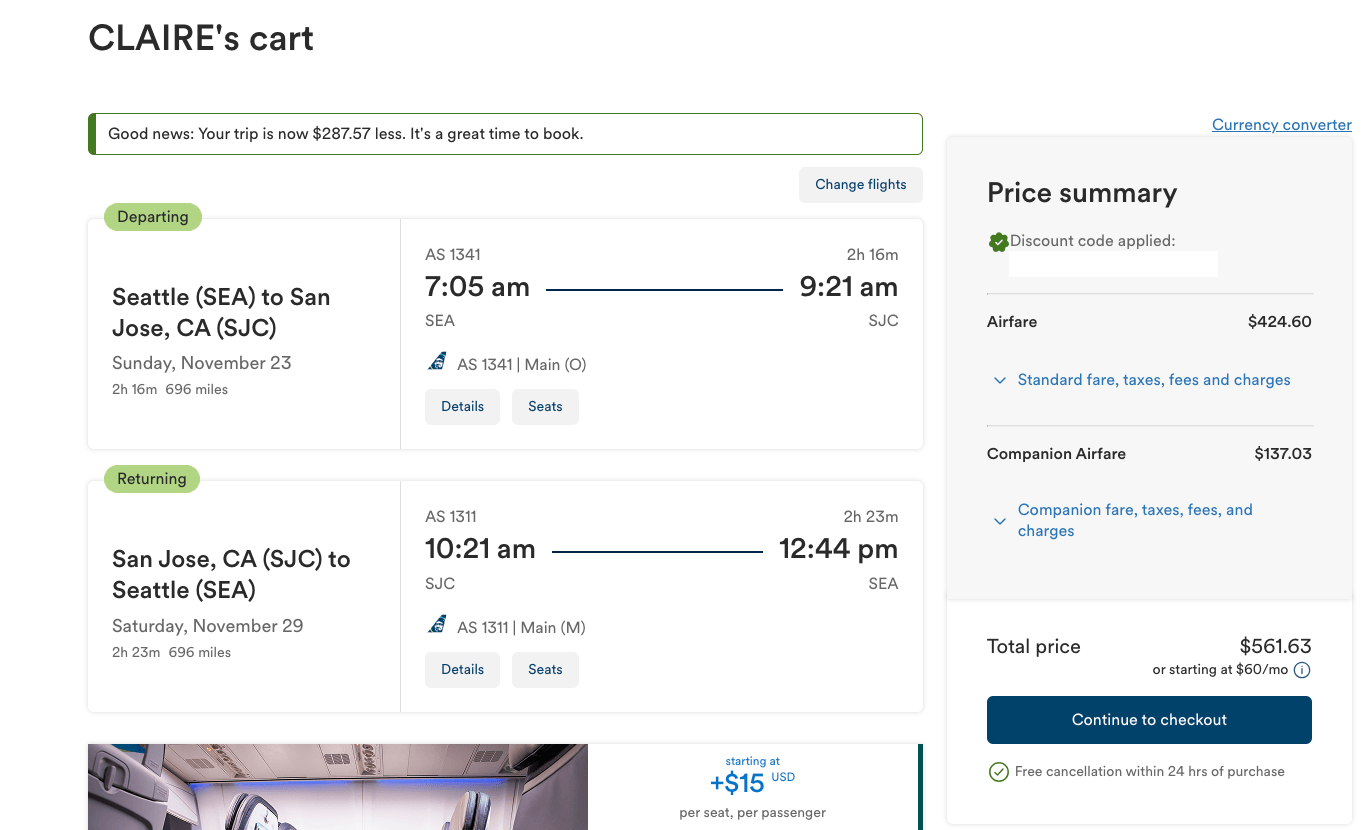View Details for departing flight AS 1341

[462, 407]
